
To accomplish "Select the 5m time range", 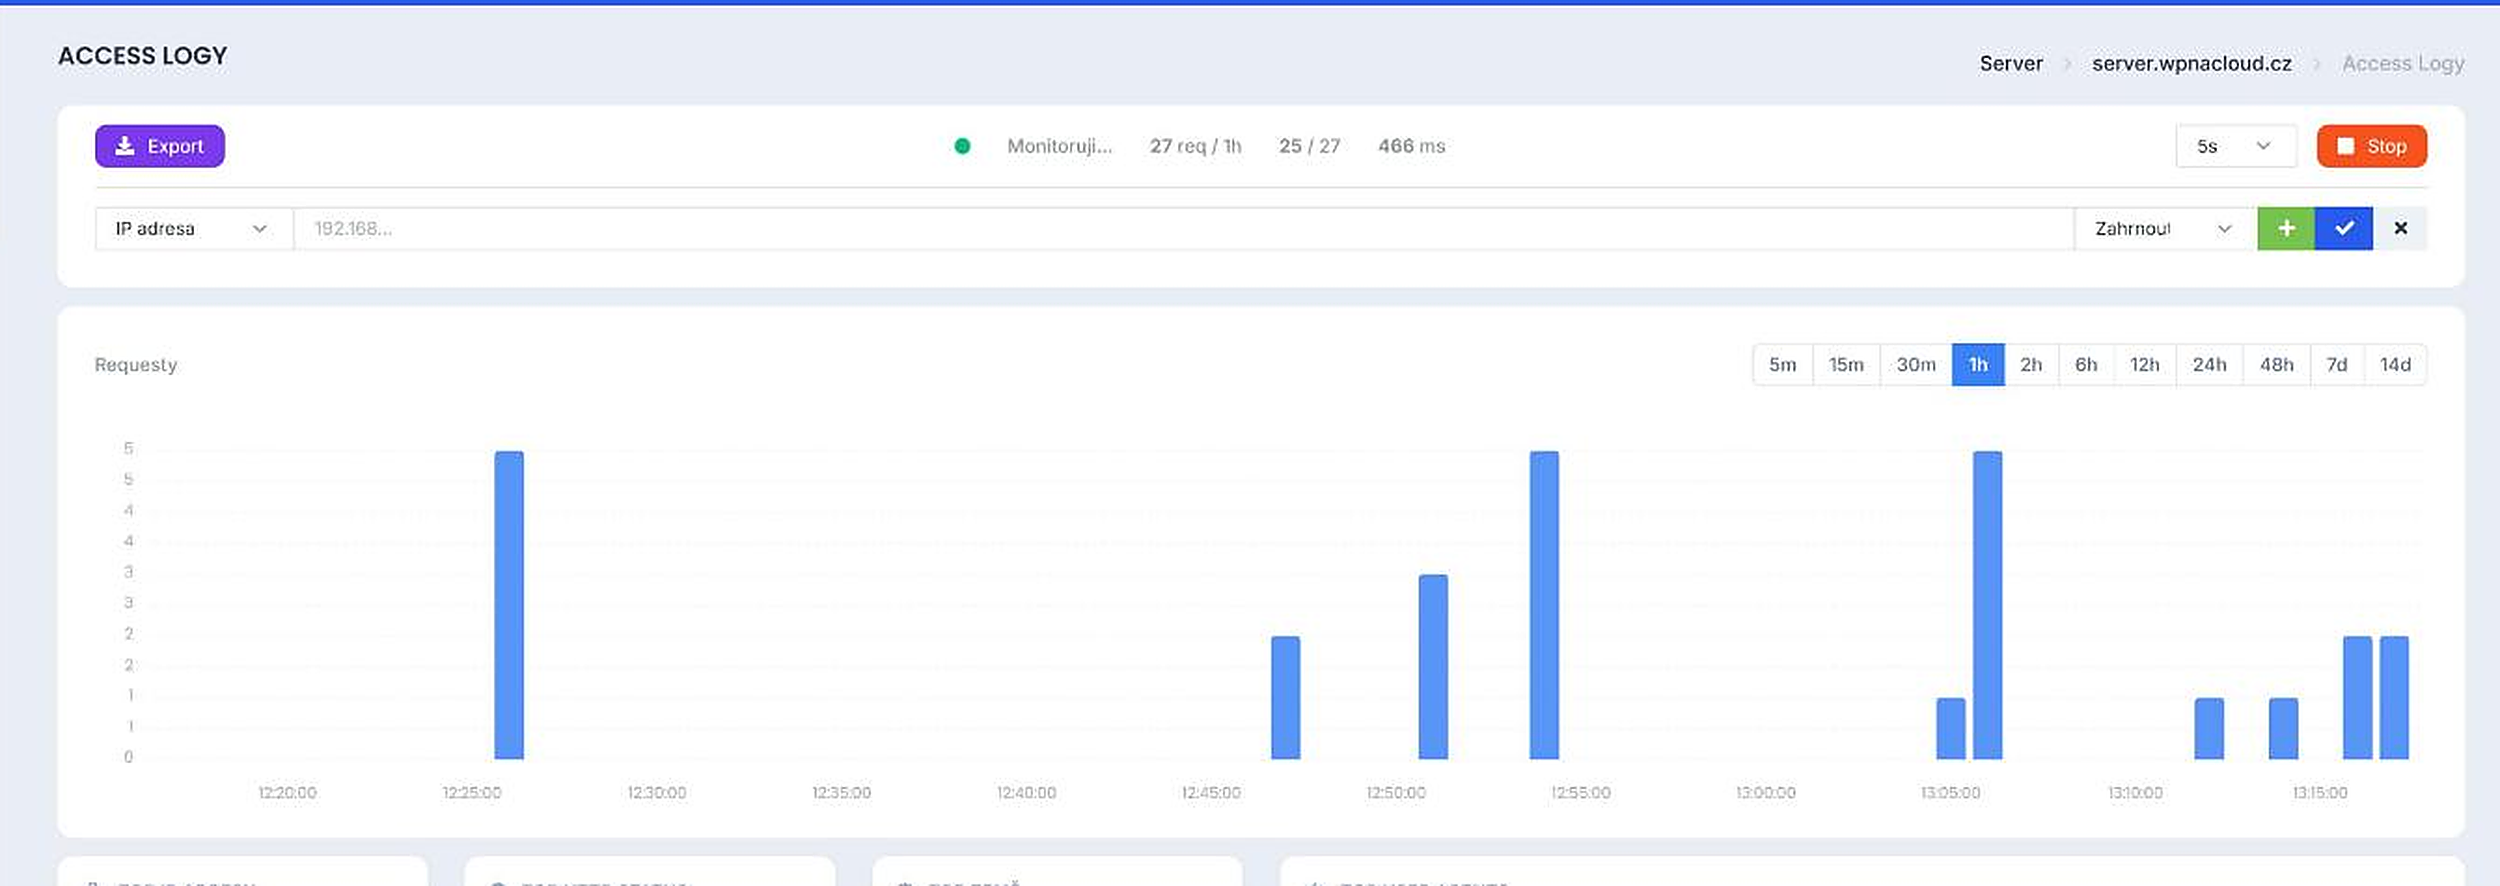I will tap(1783, 365).
